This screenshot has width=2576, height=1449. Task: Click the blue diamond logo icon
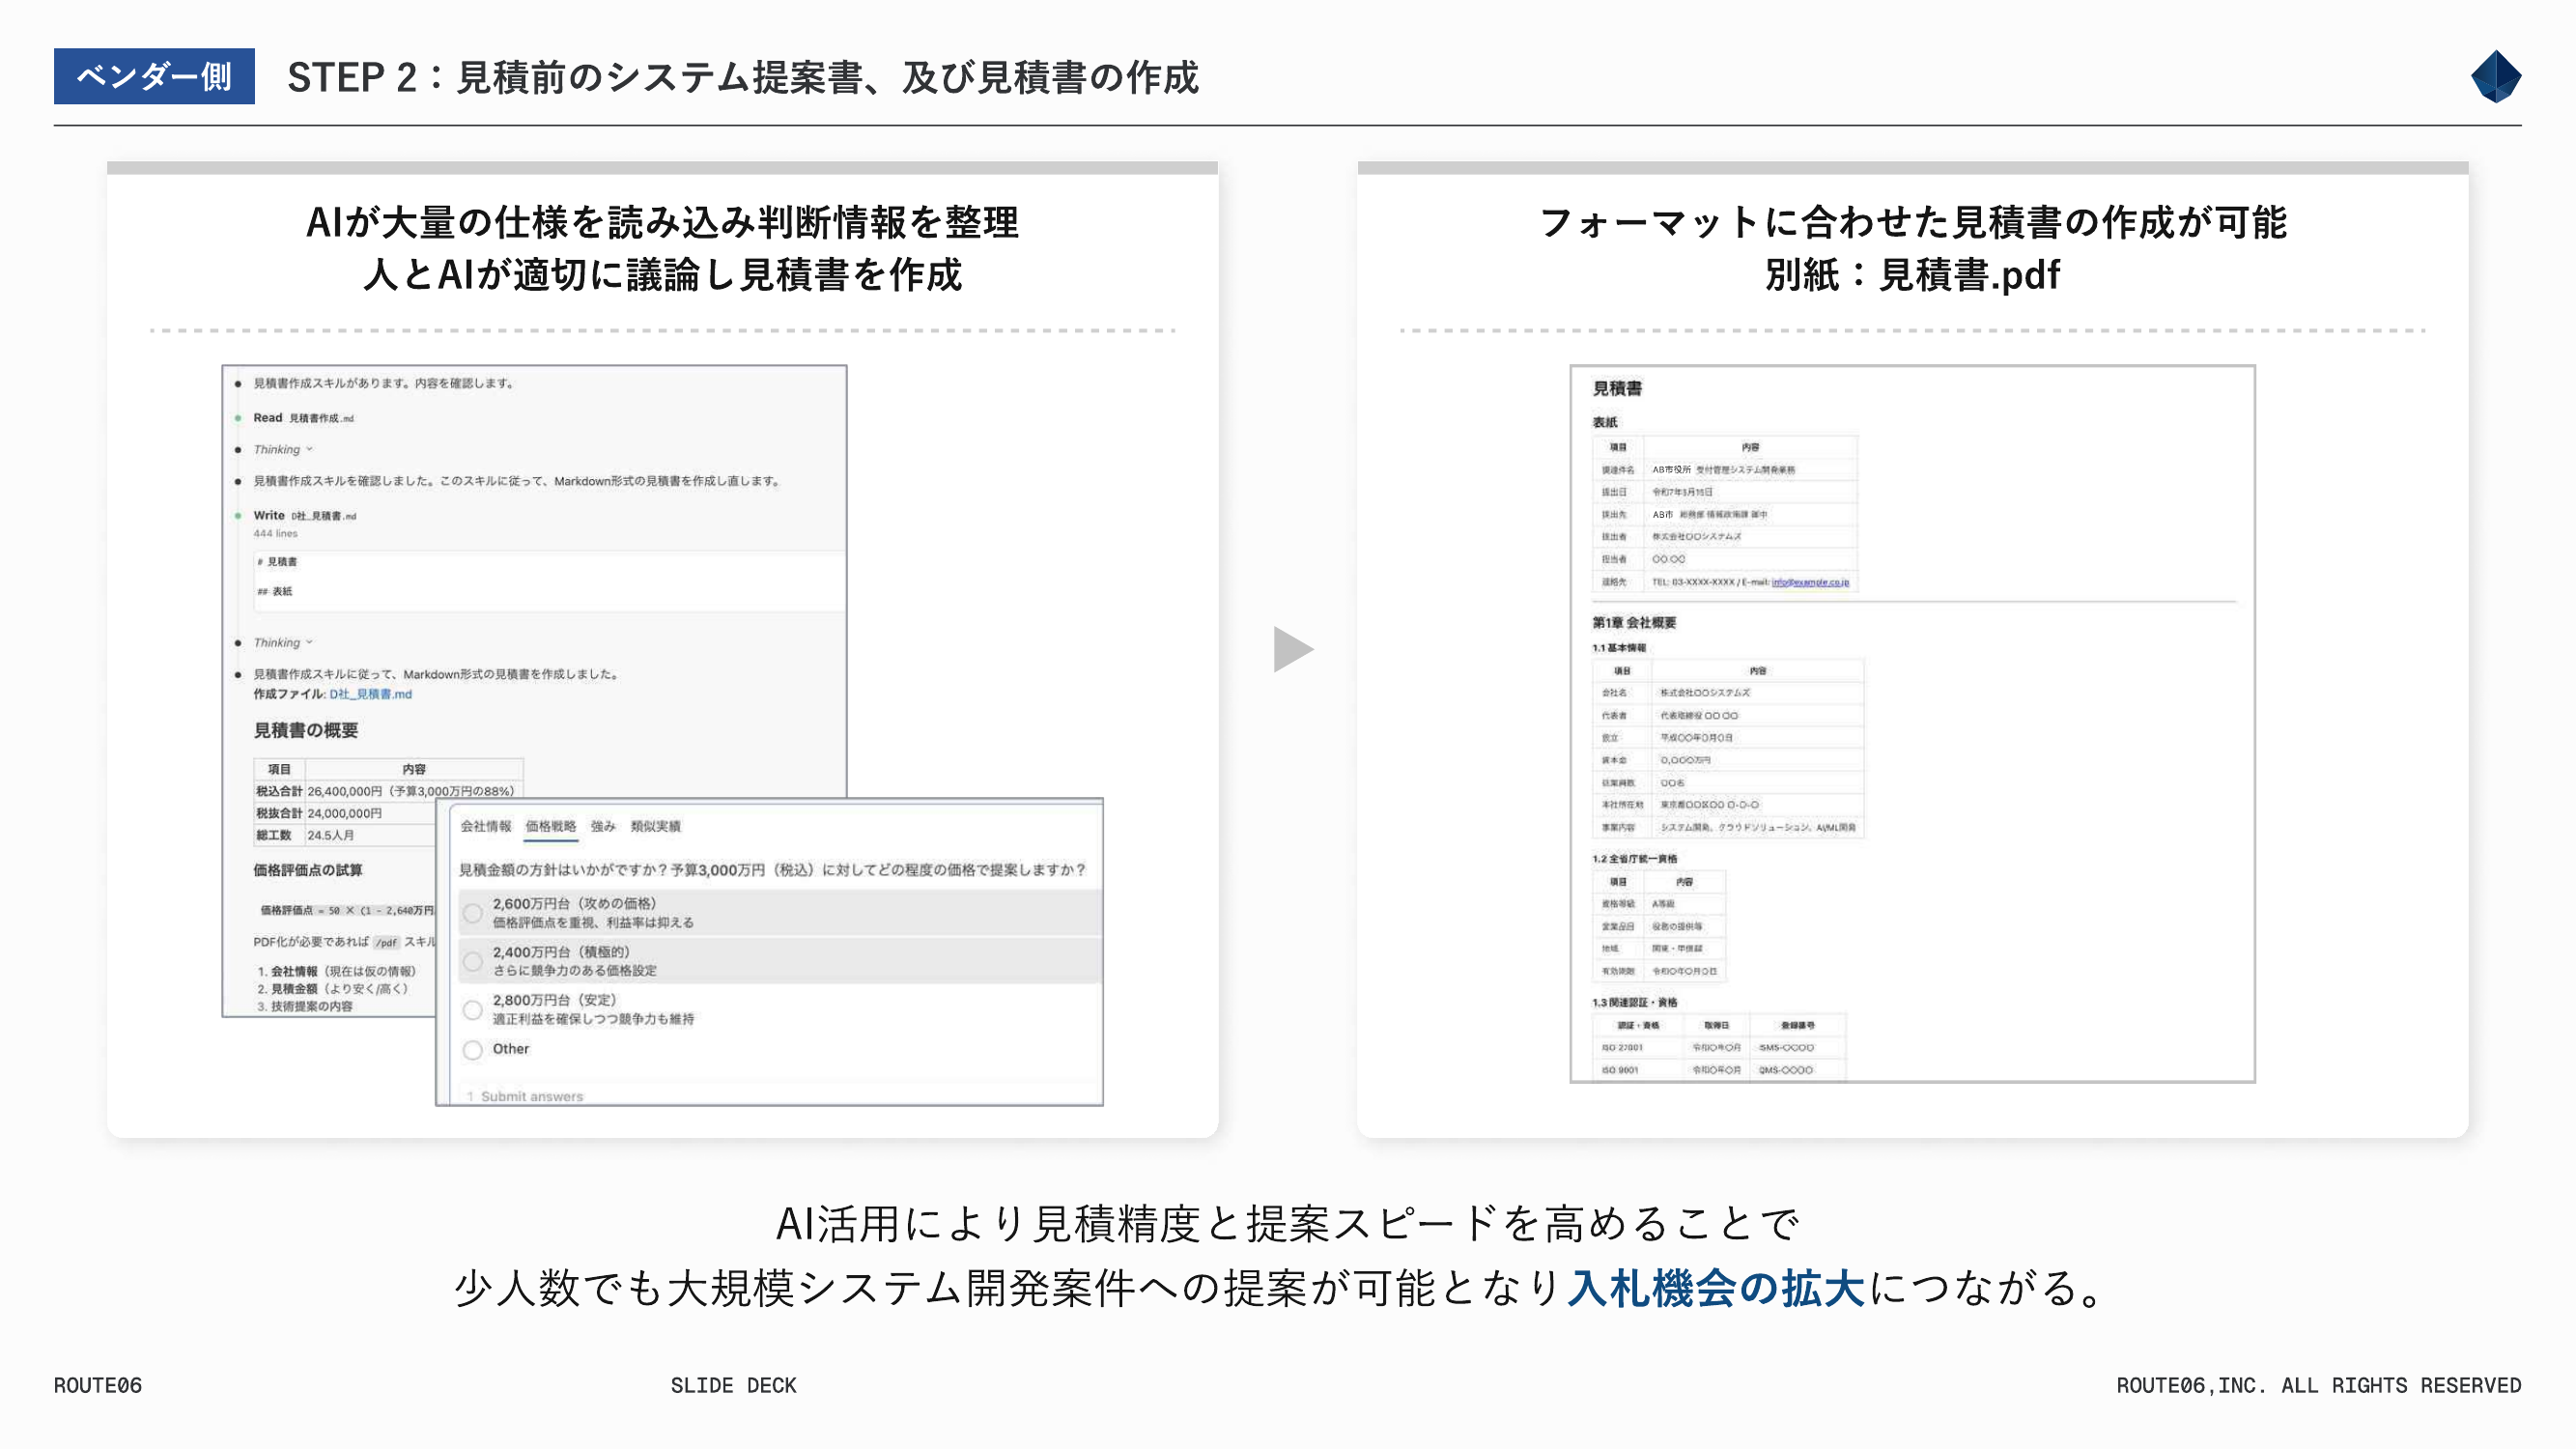click(x=2495, y=76)
